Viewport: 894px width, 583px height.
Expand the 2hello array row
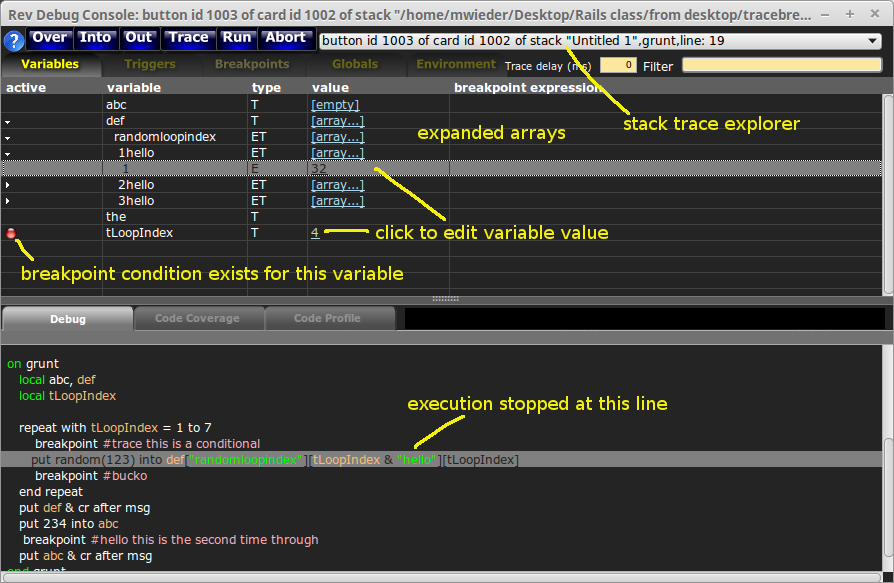point(8,184)
